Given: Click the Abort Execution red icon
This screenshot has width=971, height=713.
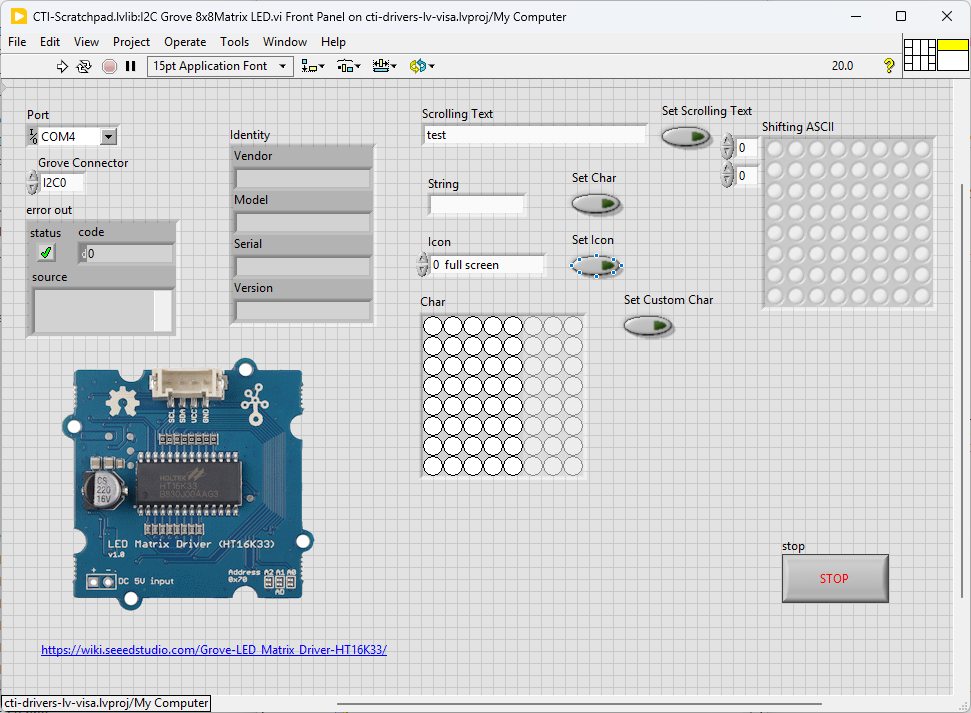Looking at the screenshot, I should pos(109,66).
